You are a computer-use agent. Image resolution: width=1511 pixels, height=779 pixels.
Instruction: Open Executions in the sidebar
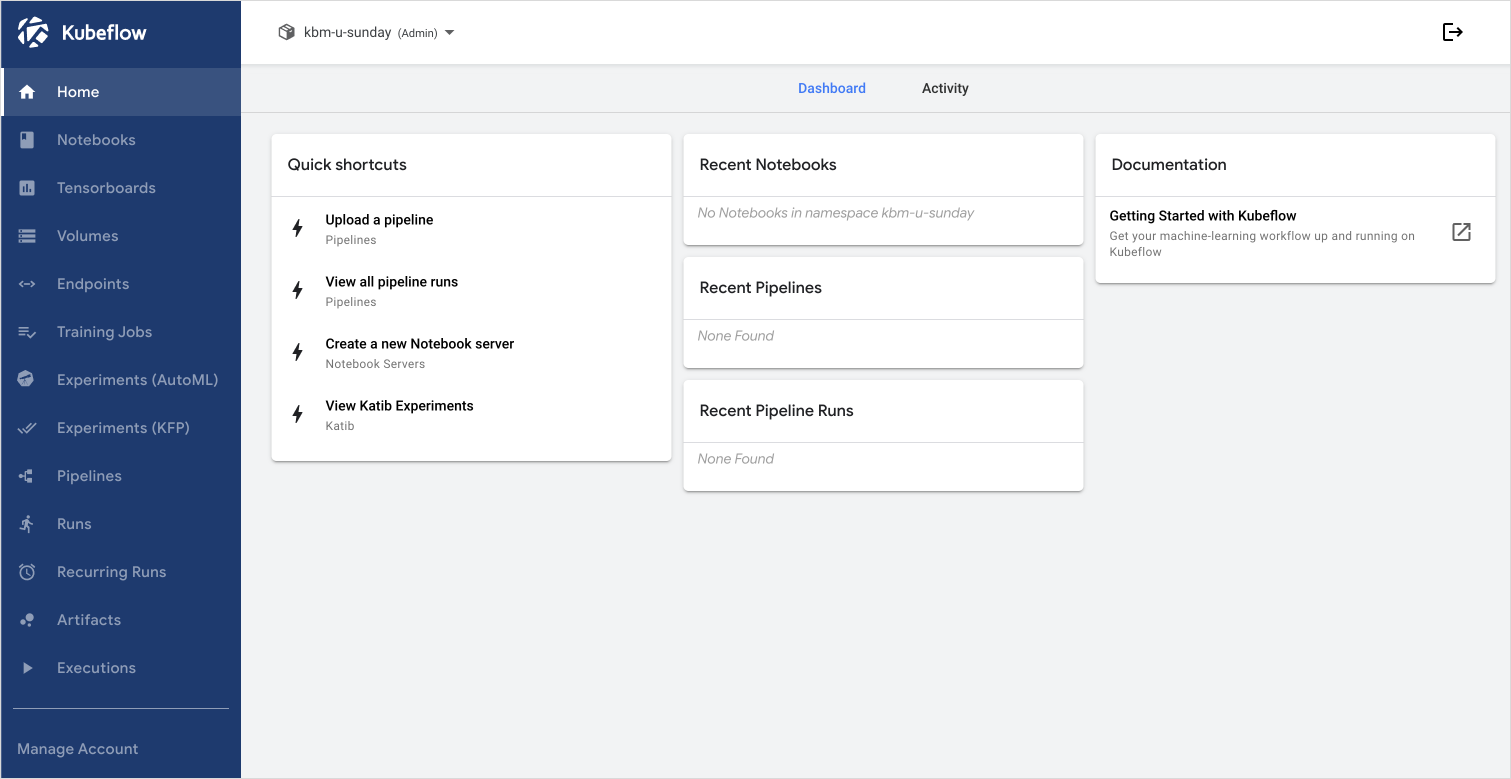tap(121, 668)
